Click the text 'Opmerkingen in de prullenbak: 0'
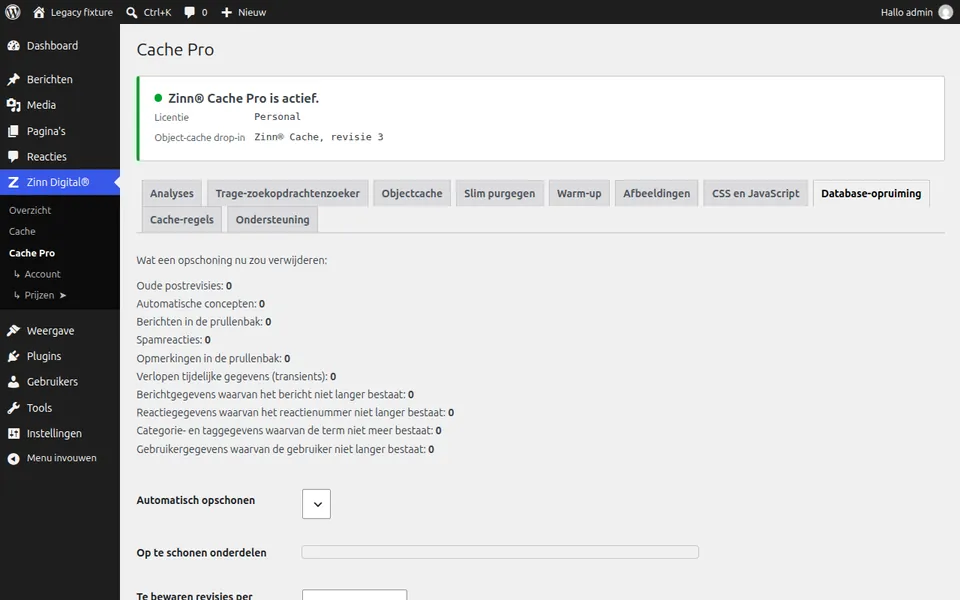Image resolution: width=960 pixels, height=600 pixels. pos(213,358)
